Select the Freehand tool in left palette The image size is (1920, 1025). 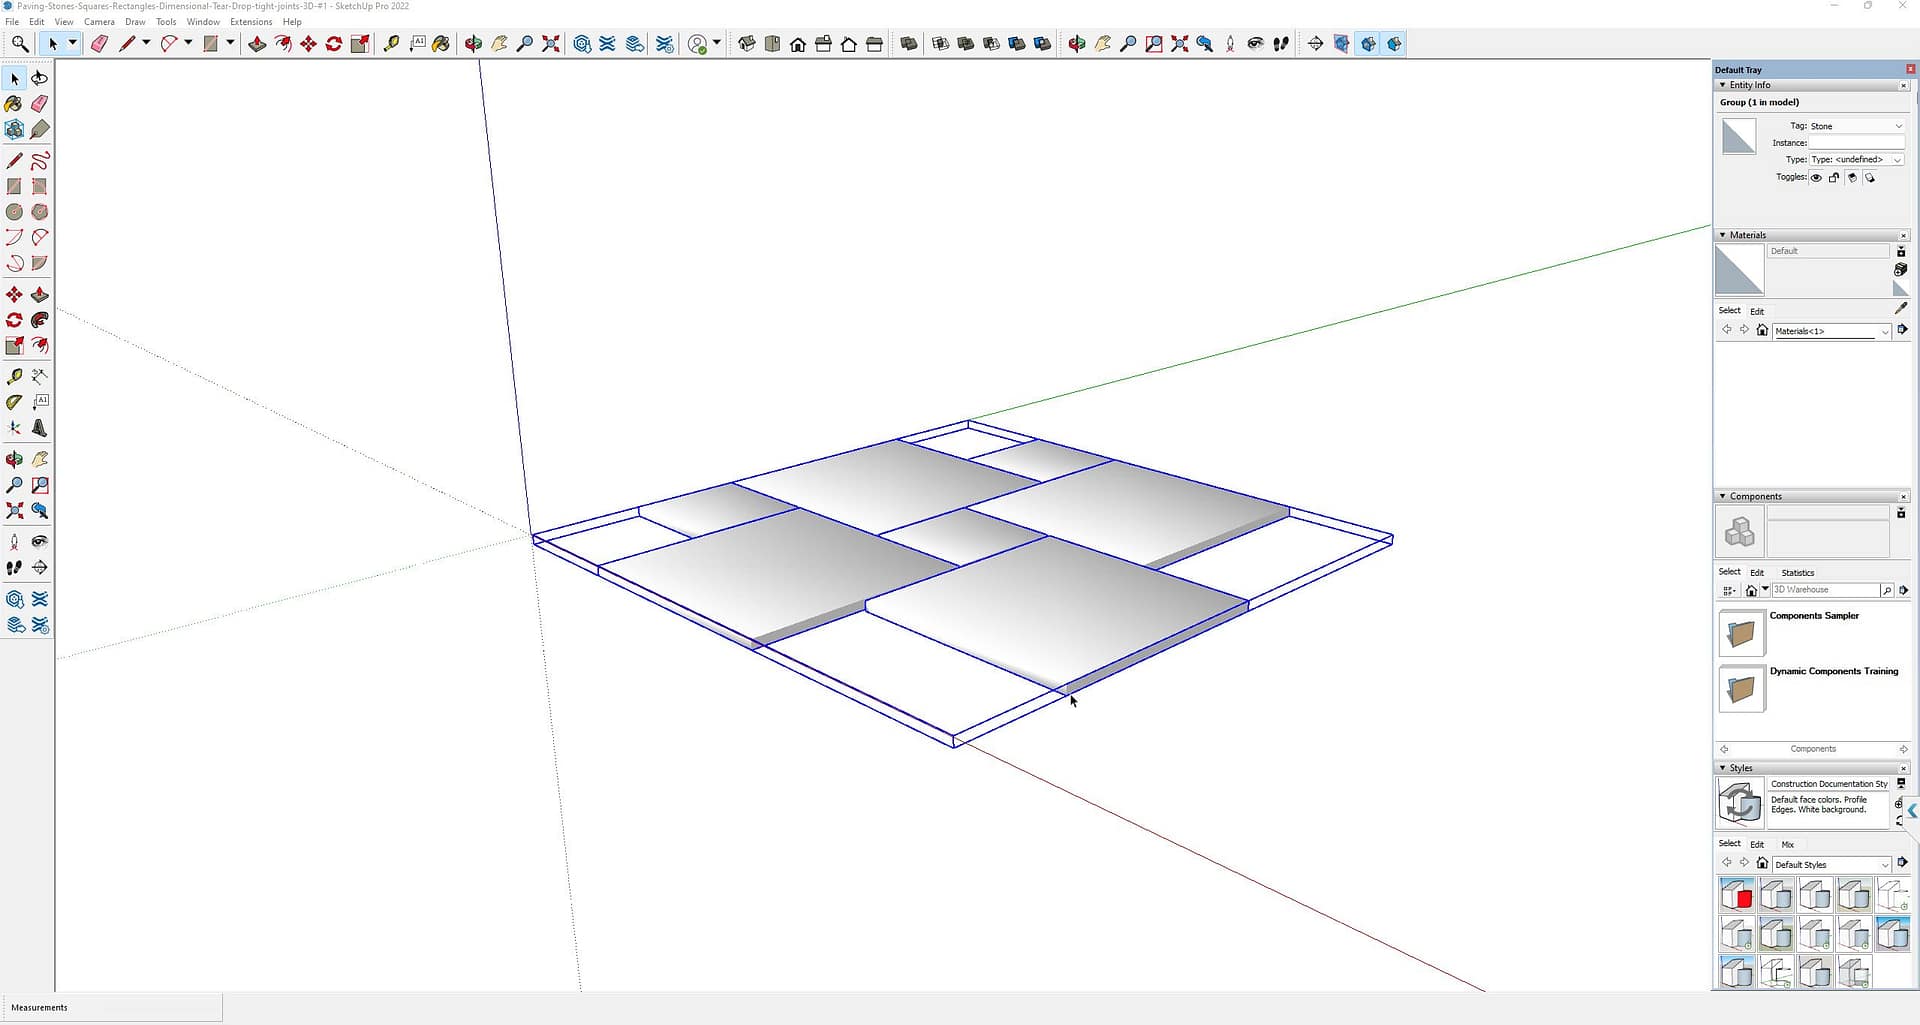(40, 161)
